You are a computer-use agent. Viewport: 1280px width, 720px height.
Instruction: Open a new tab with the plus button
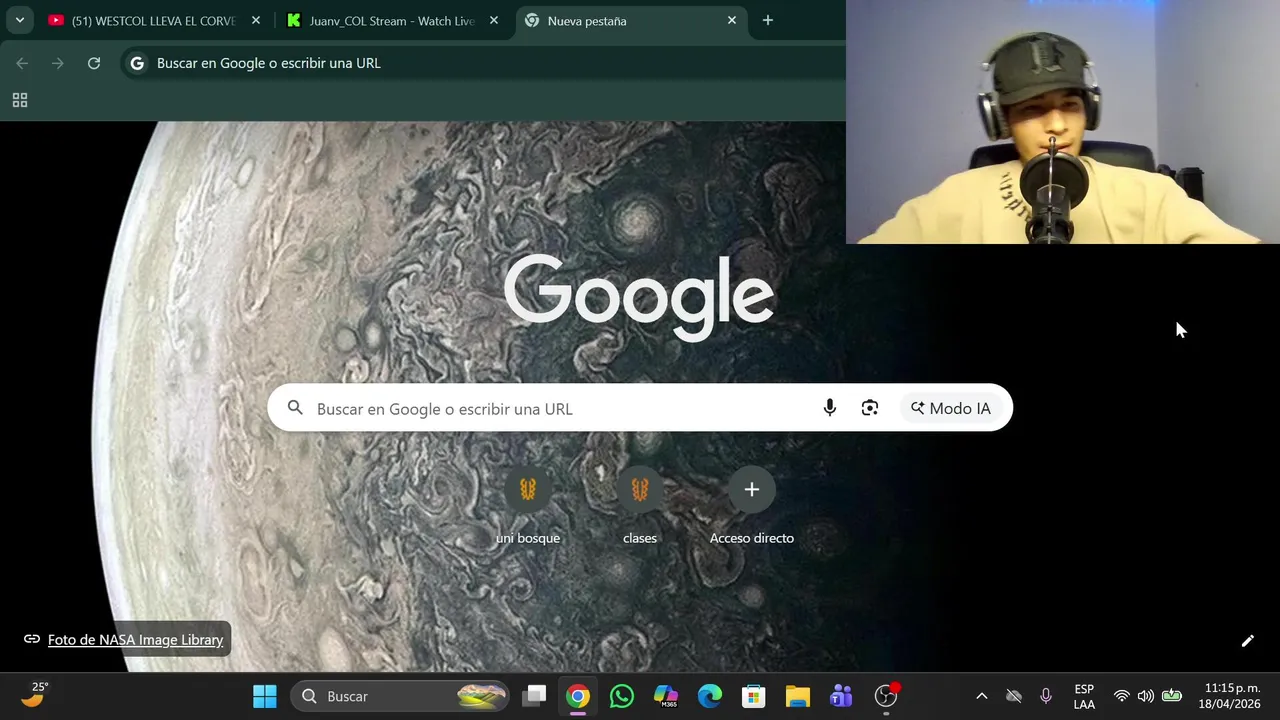(x=768, y=20)
